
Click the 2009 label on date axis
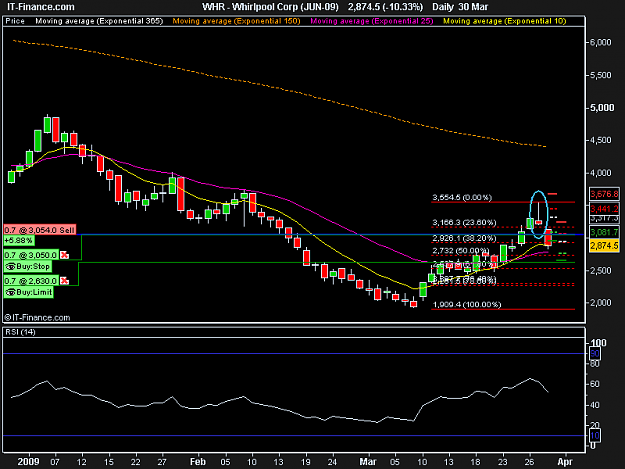28,462
